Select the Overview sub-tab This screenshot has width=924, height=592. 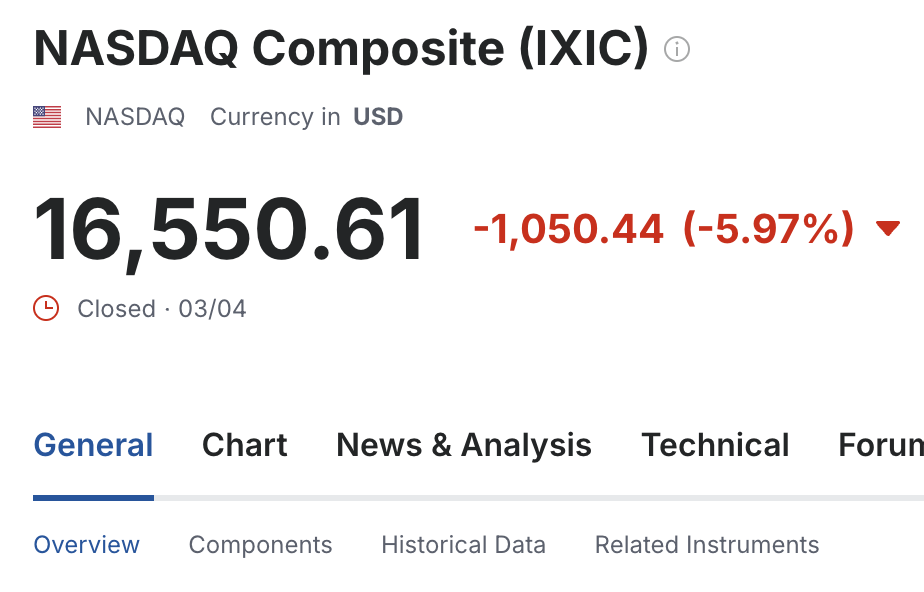(87, 545)
